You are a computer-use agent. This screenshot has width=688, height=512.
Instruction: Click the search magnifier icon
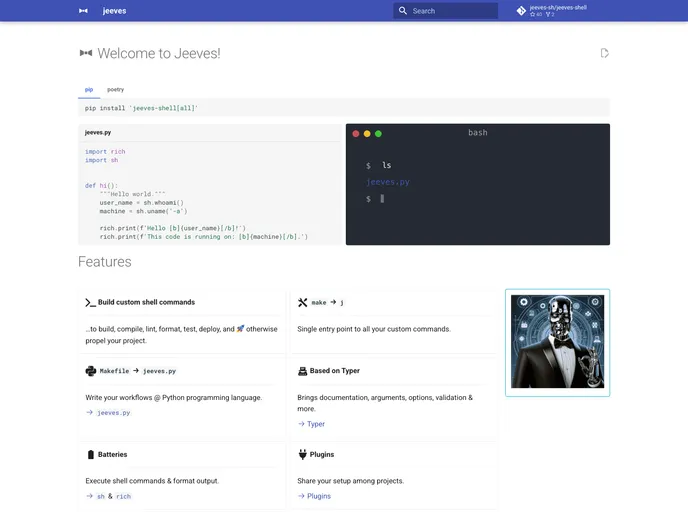(x=403, y=11)
